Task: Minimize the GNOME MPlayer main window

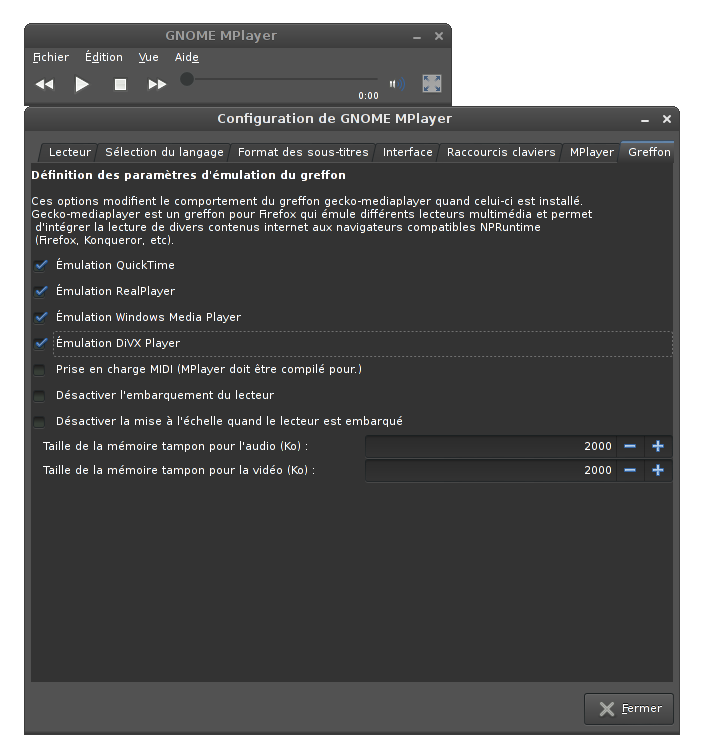Action: pyautogui.click(x=417, y=38)
